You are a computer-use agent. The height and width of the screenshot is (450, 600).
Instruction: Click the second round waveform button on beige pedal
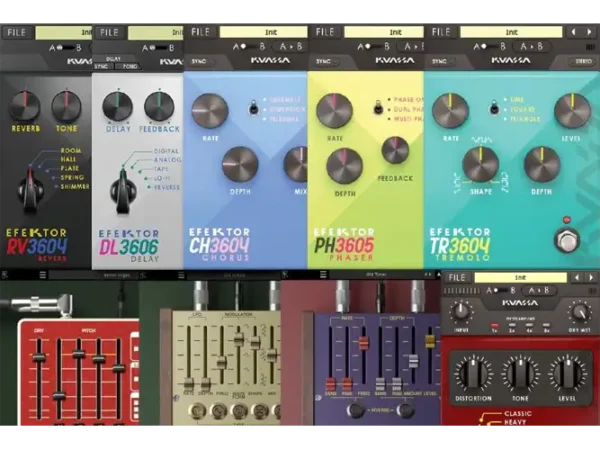[x=219, y=411]
